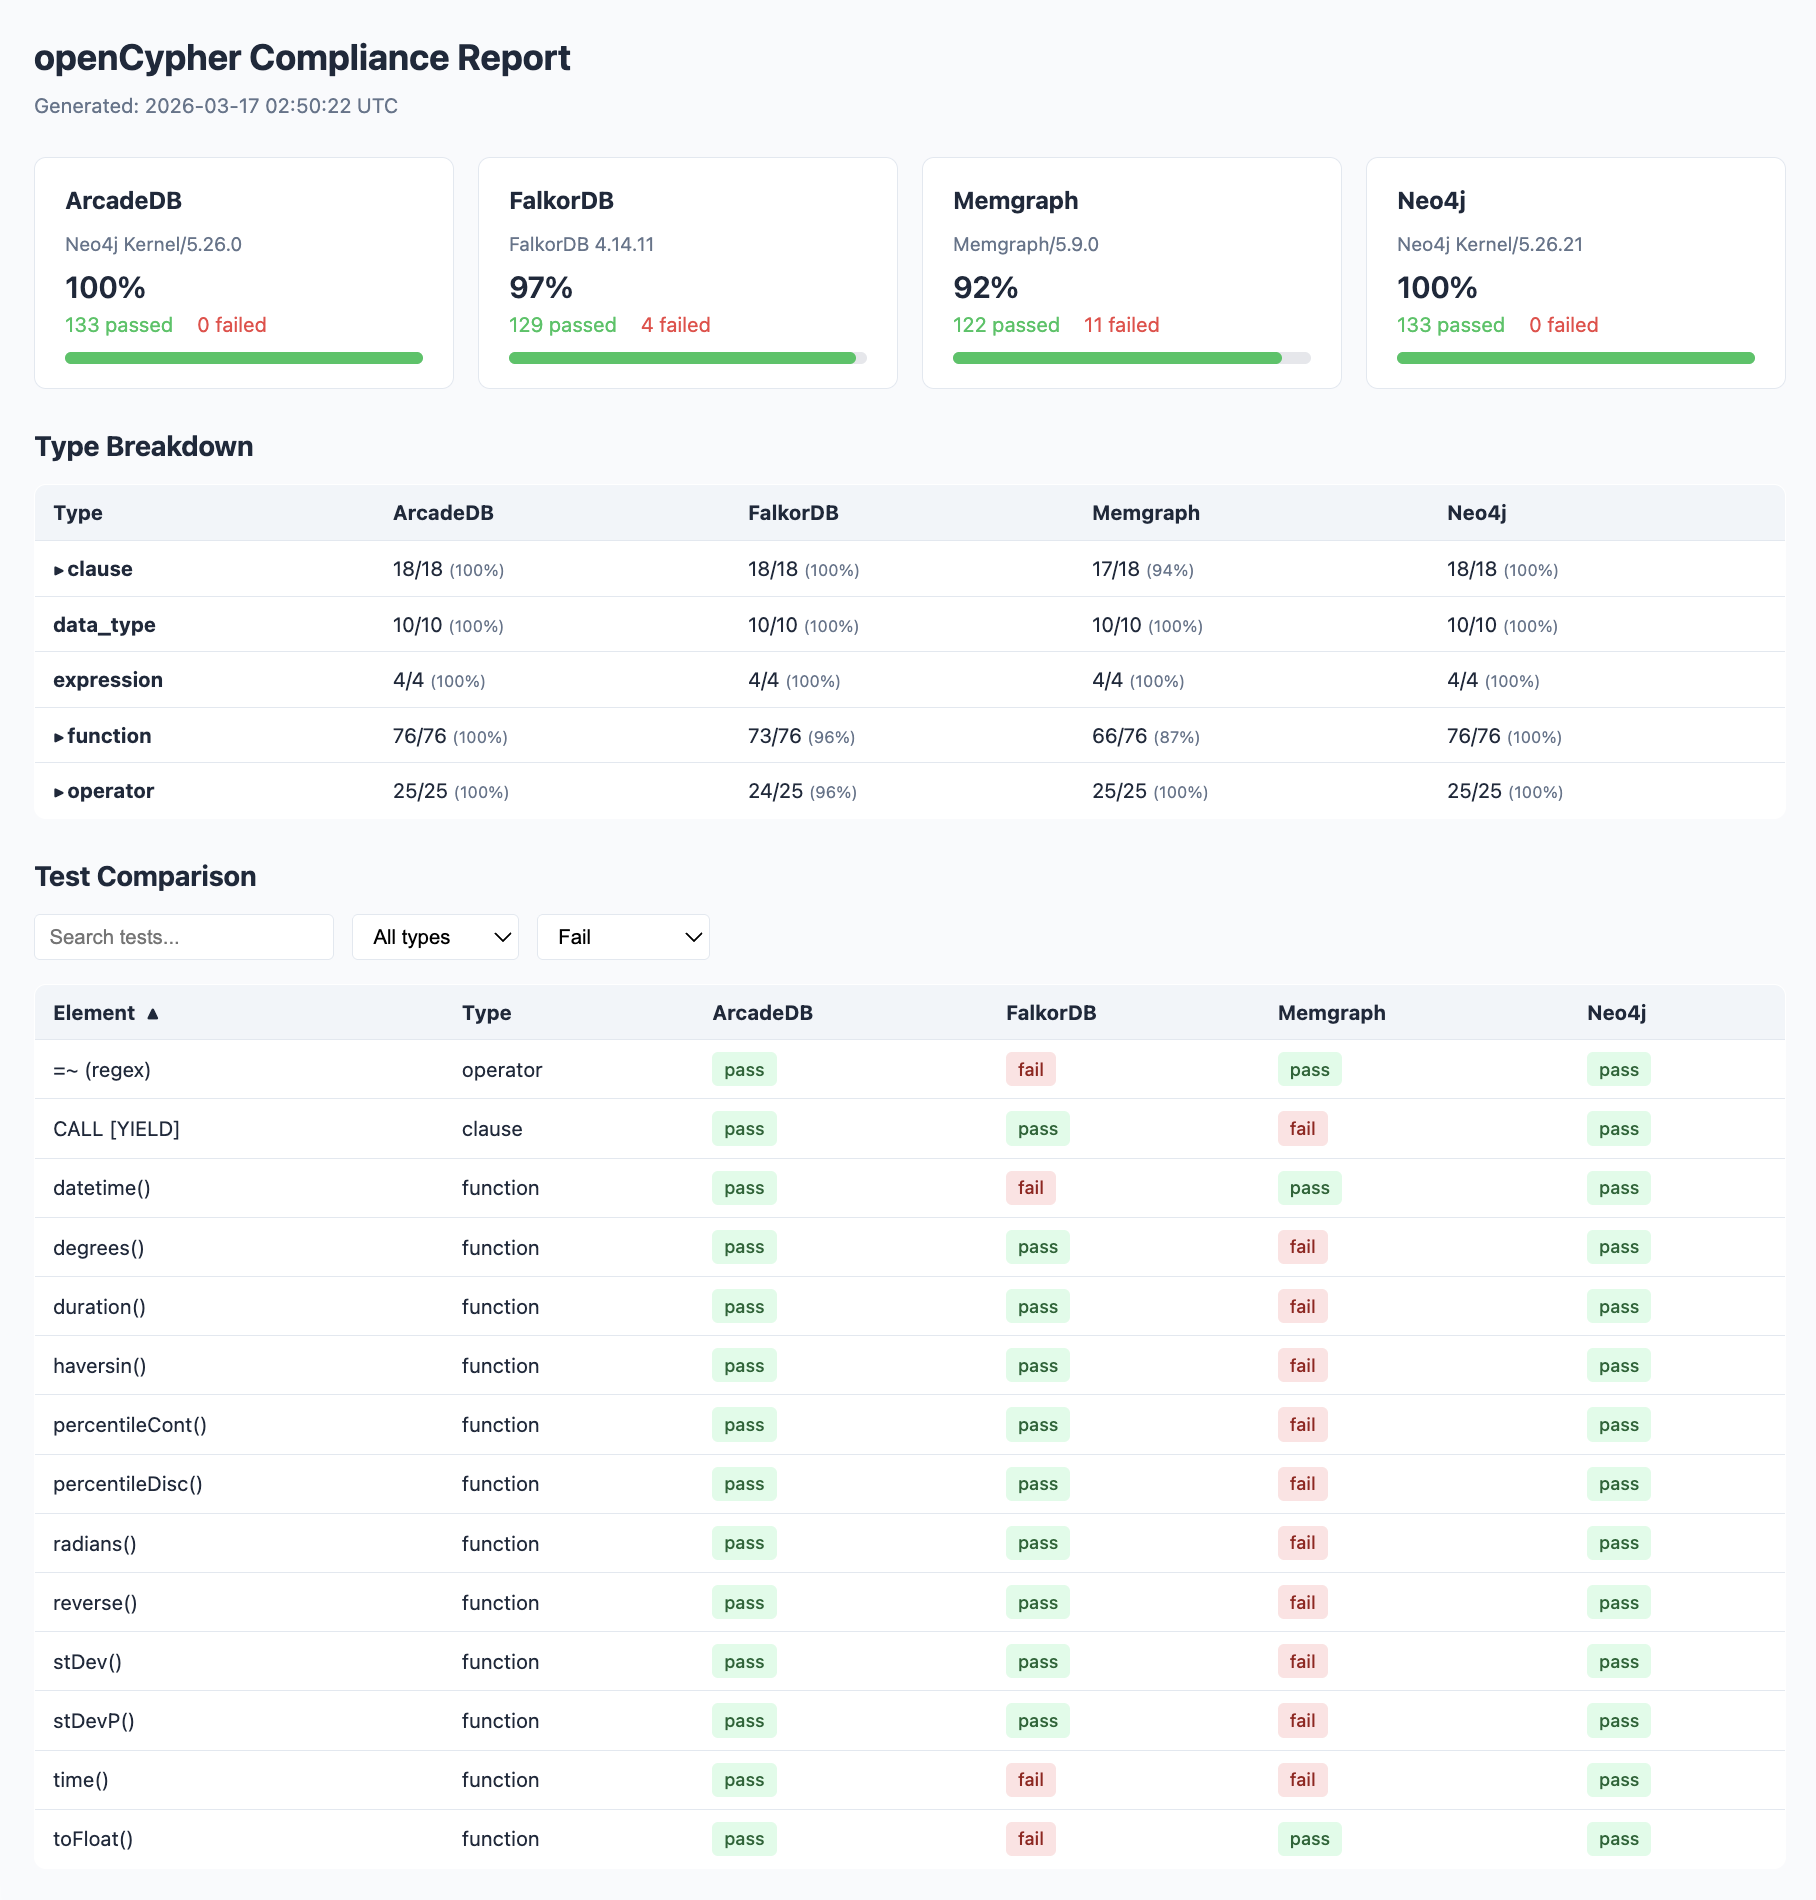Select the ArcadeDB summary card title
Screen dimensions: 1816x1900
(x=123, y=201)
